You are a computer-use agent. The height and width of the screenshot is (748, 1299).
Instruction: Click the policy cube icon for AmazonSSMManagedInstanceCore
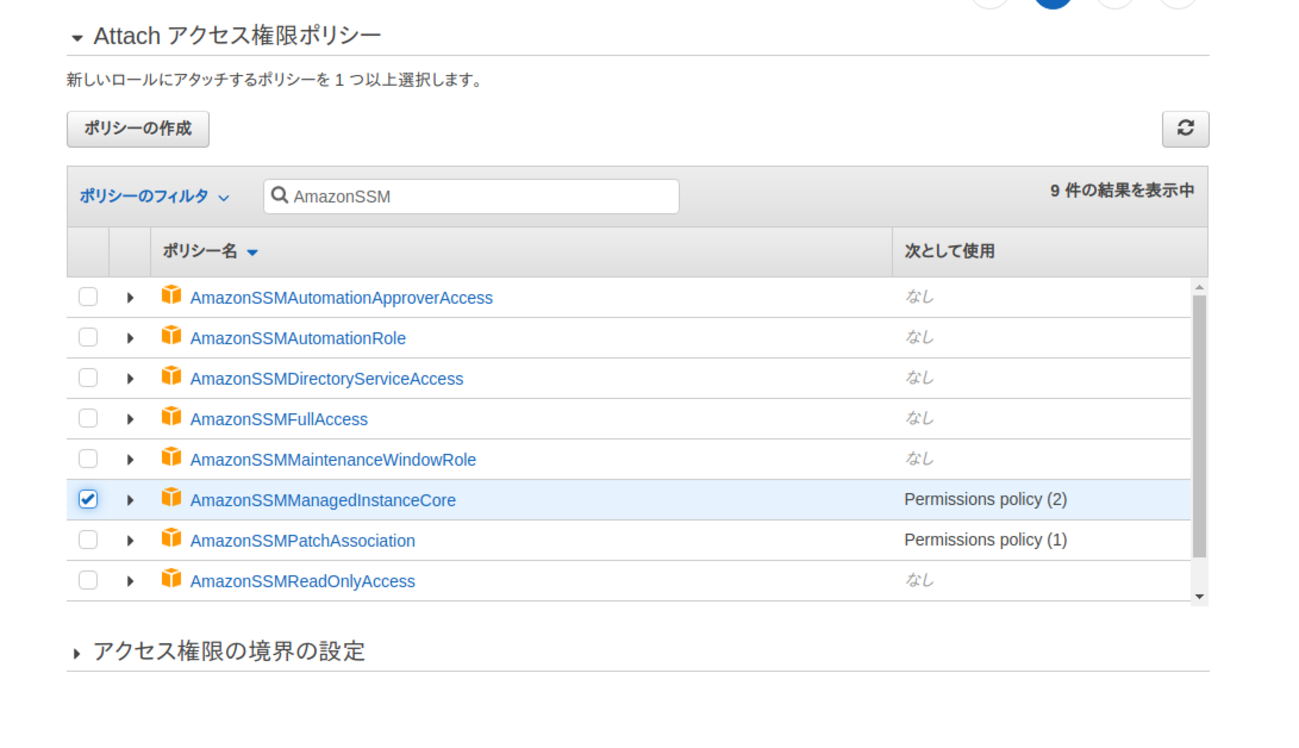pos(172,497)
